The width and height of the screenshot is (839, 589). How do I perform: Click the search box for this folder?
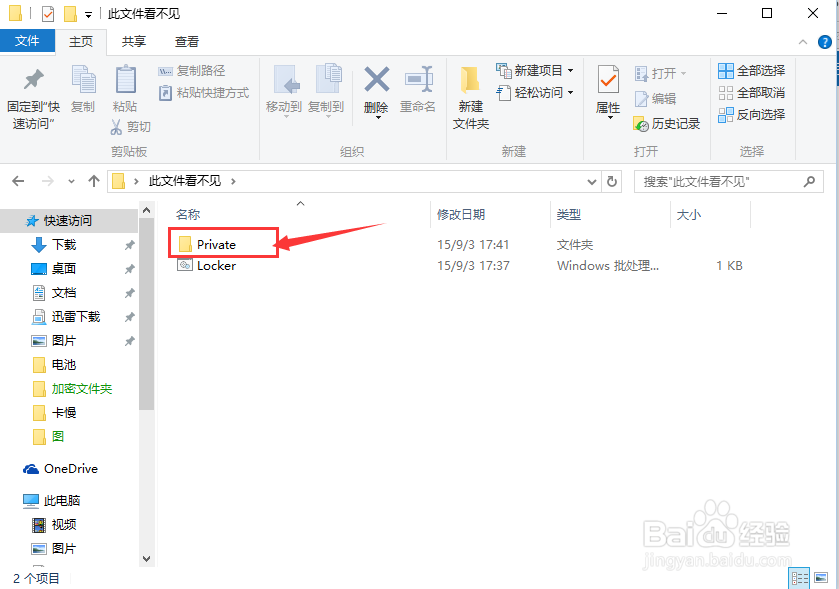click(x=729, y=182)
